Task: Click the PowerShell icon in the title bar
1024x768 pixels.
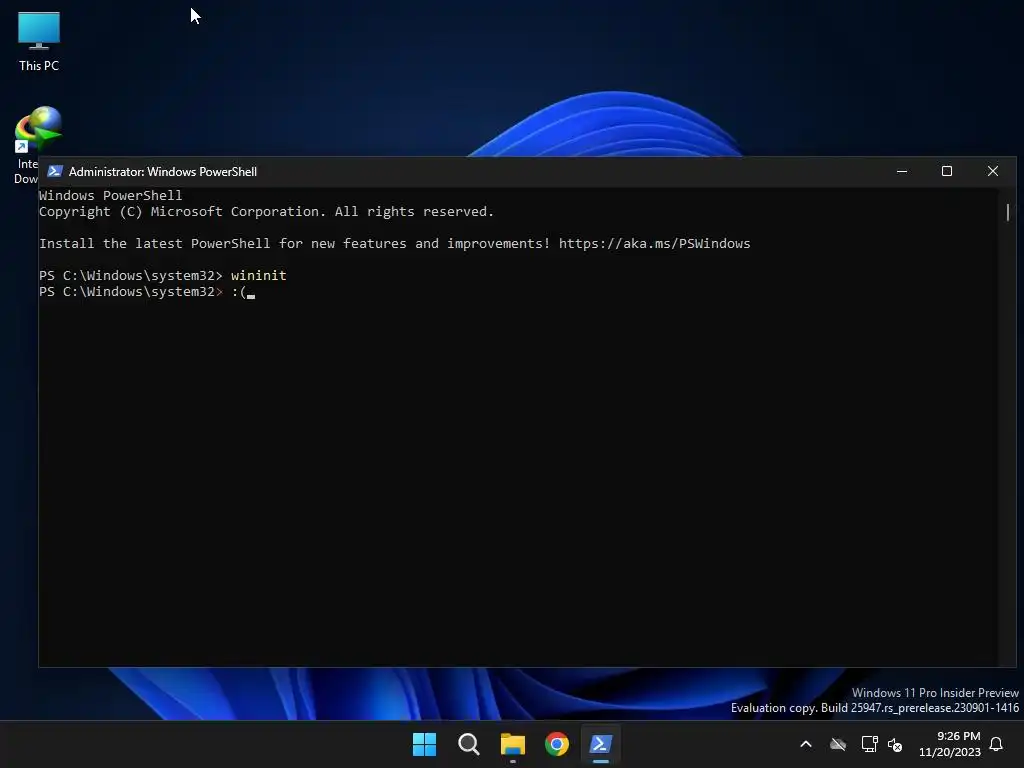Action: point(55,171)
